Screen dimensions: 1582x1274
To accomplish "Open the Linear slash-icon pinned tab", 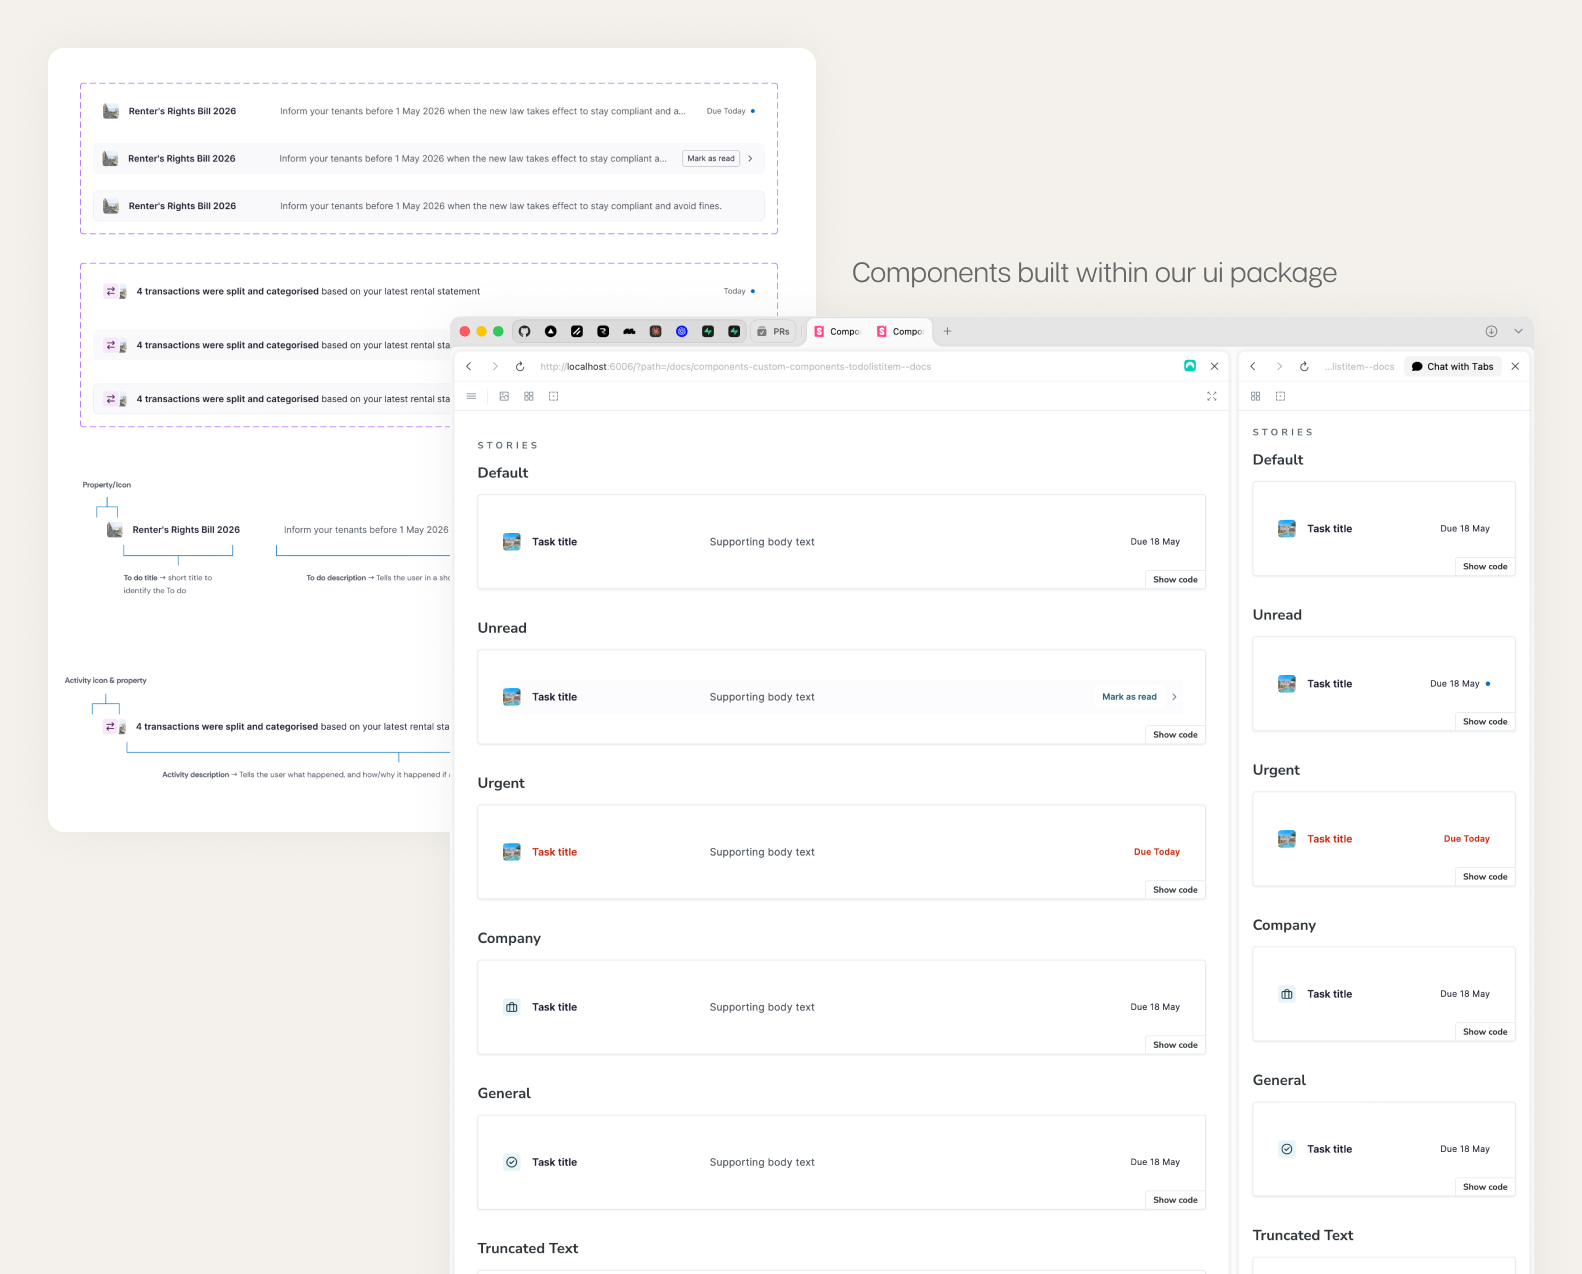I will click(x=577, y=331).
